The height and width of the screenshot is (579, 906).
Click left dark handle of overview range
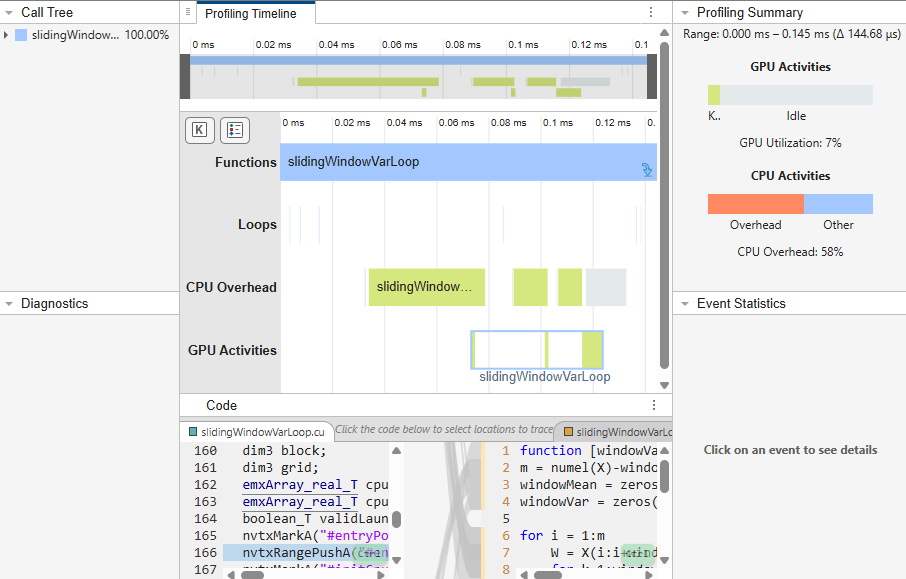(185, 76)
